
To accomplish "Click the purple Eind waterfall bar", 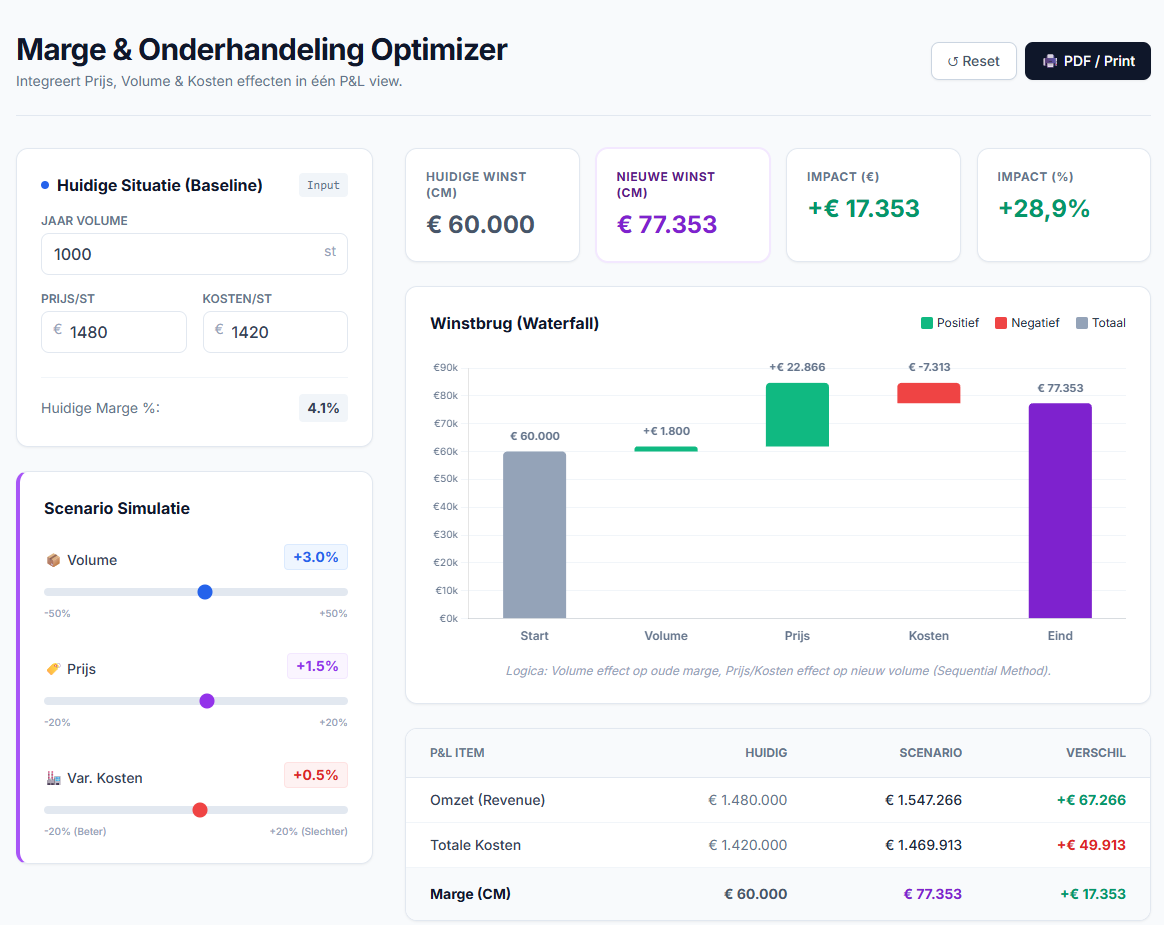I will click(1060, 511).
